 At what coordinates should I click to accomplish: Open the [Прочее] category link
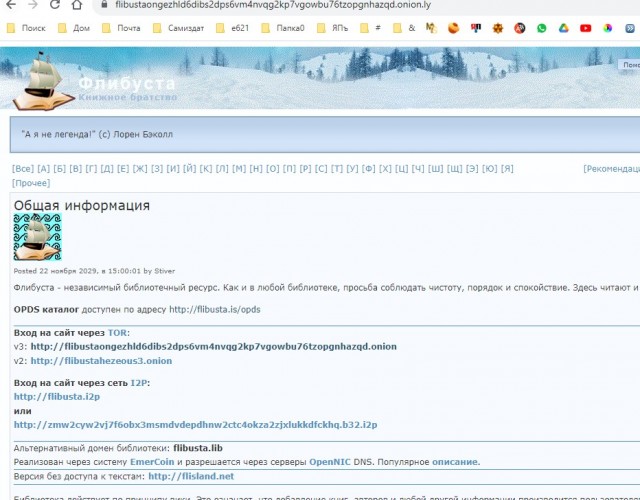[31, 183]
